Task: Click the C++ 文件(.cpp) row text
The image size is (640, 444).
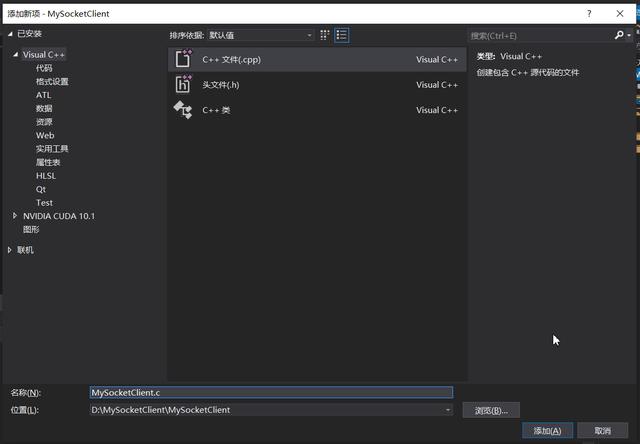Action: [x=231, y=59]
